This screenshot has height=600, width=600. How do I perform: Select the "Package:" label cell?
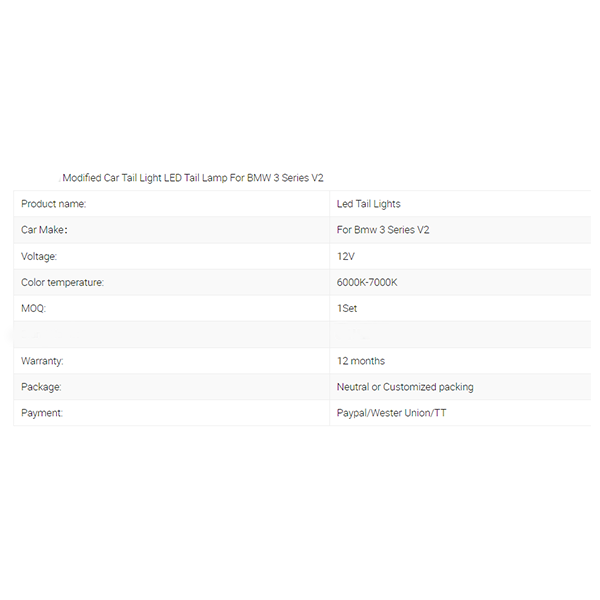tap(41, 387)
